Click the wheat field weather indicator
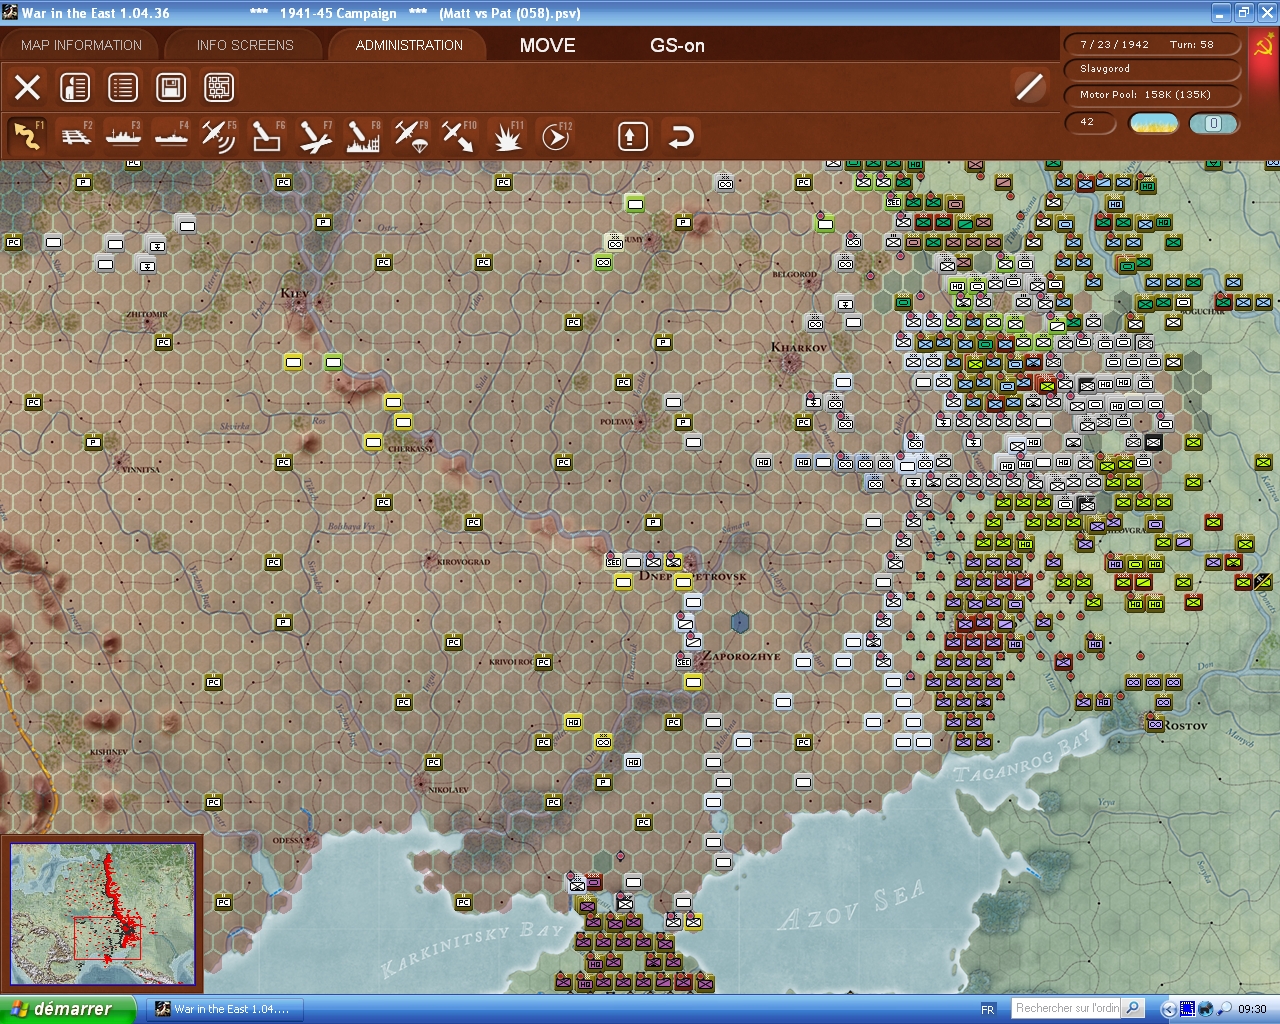1280x1024 pixels. tap(1153, 123)
